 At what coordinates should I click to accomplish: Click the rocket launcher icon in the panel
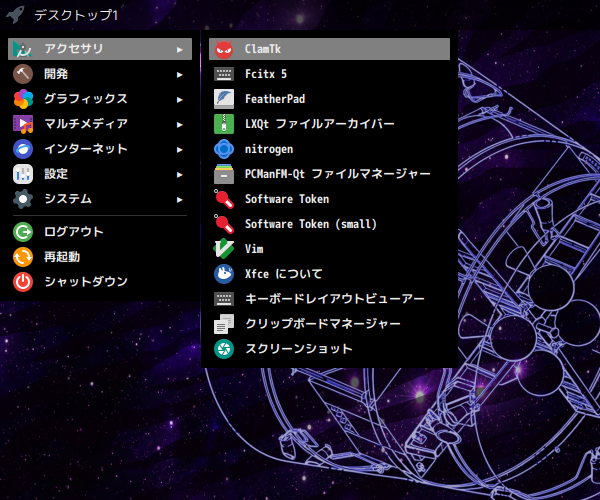[x=15, y=15]
